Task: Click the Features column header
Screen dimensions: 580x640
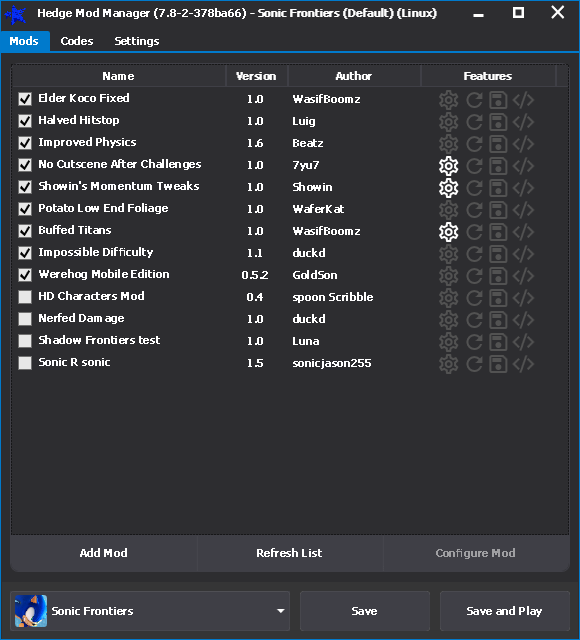Action: [488, 76]
